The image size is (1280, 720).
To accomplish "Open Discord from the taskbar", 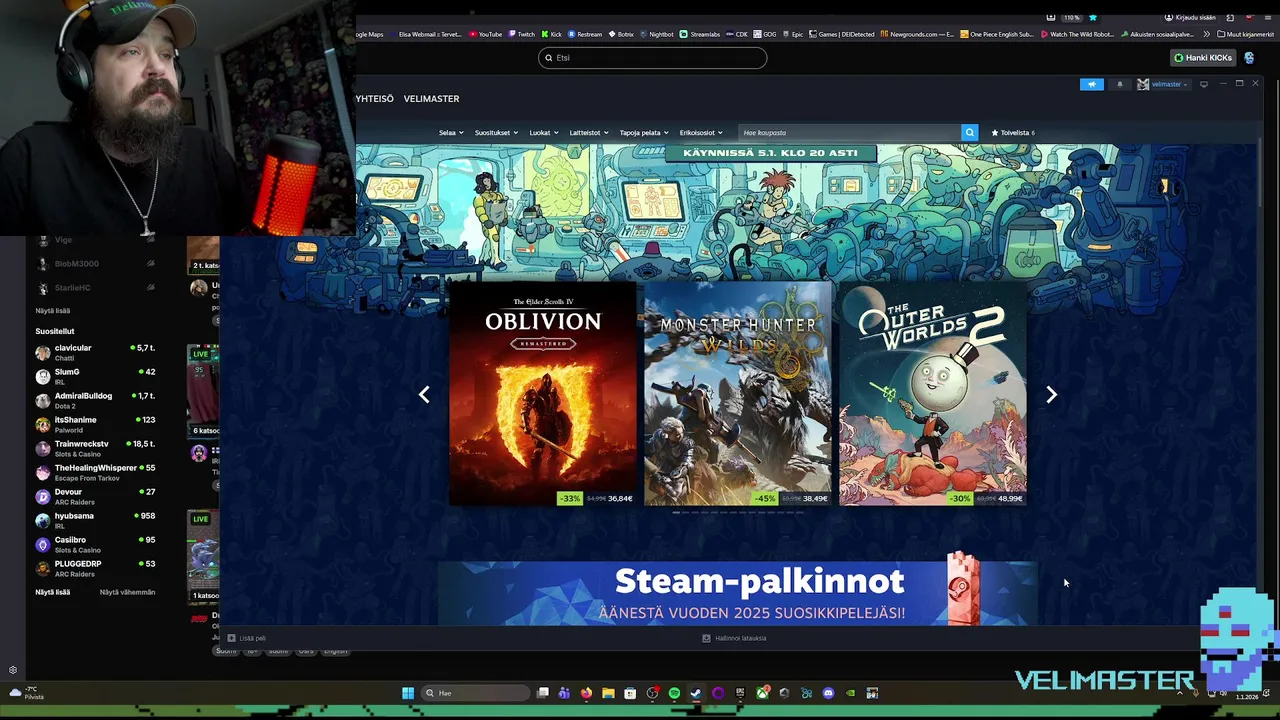I will pos(828,693).
